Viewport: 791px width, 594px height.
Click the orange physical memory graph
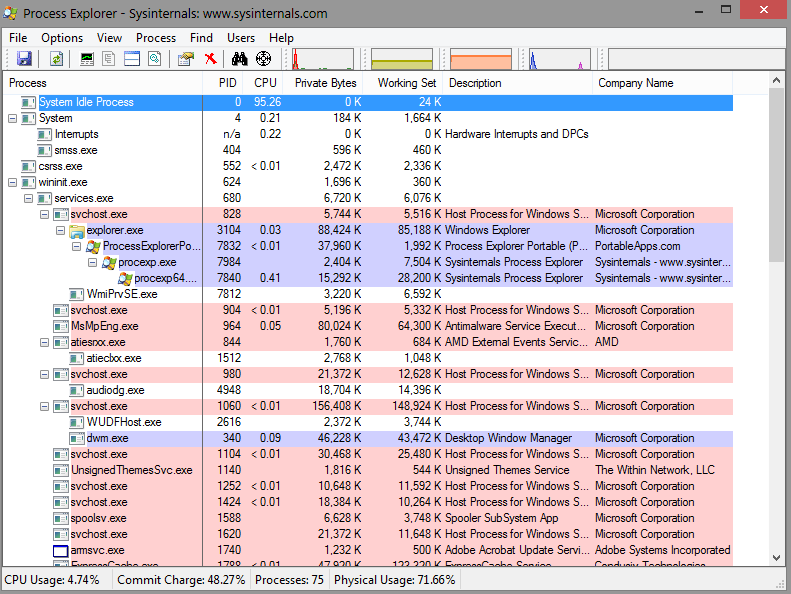(x=481, y=59)
